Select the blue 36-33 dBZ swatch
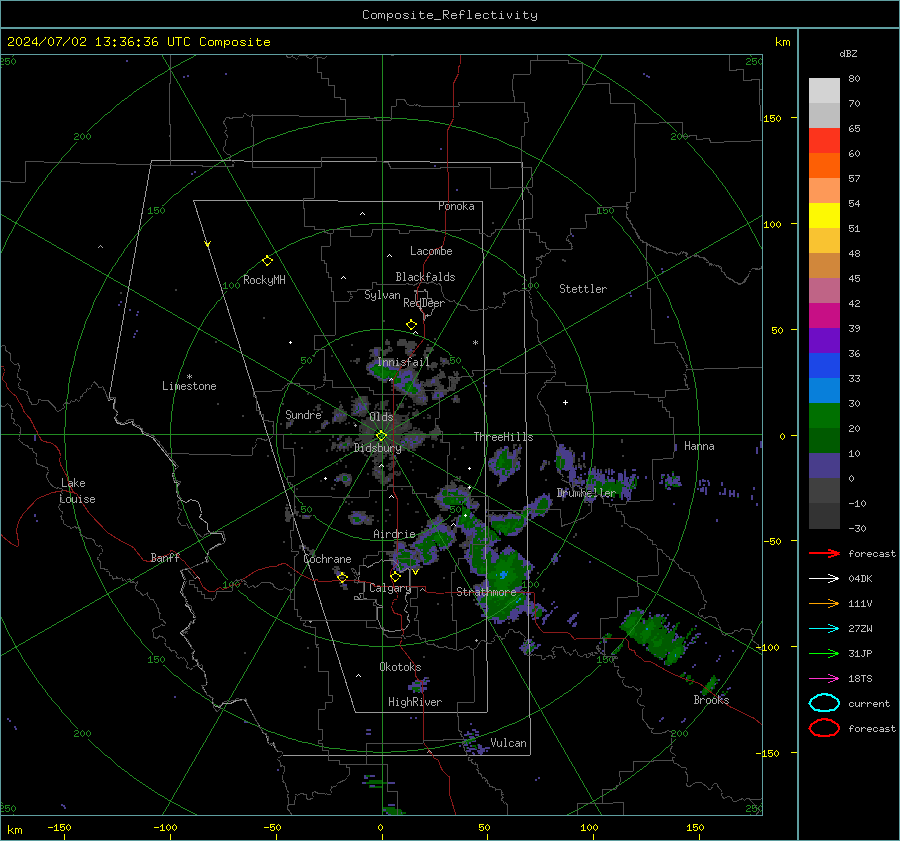Screen dimensions: 900x841 pos(824,366)
